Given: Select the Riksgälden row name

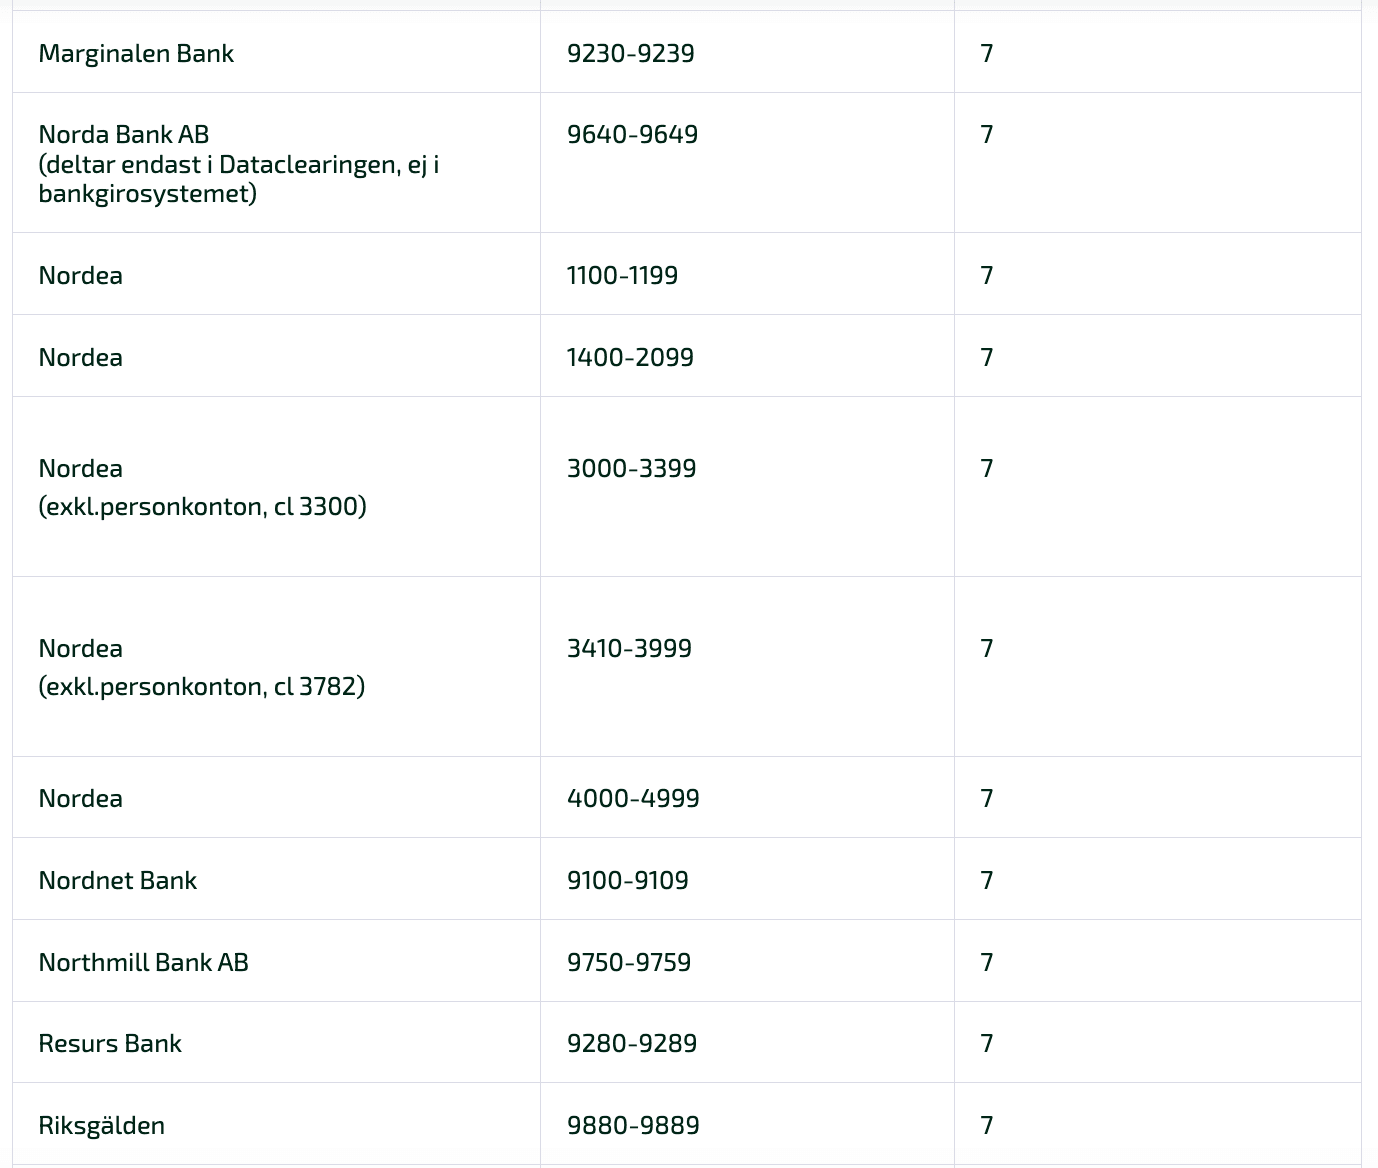Looking at the screenshot, I should point(101,1125).
